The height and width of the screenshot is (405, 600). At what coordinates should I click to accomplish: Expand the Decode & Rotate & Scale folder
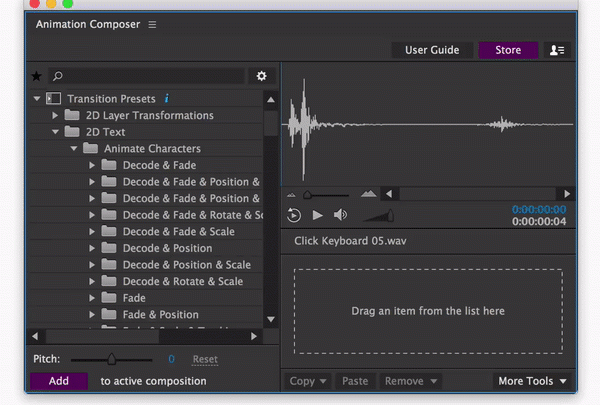coord(92,281)
